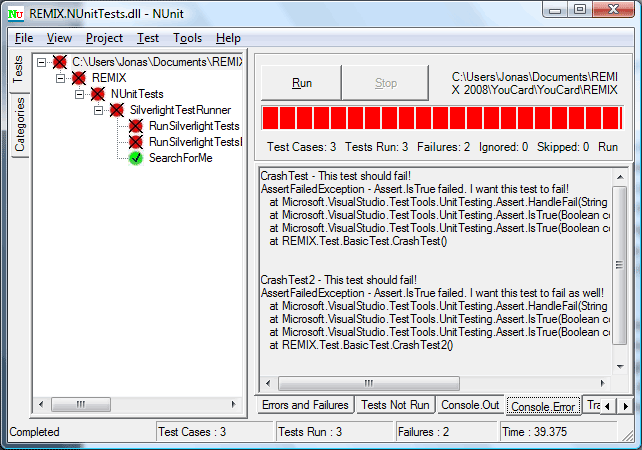
Task: Click the window resize grip in corner
Action: [627, 435]
